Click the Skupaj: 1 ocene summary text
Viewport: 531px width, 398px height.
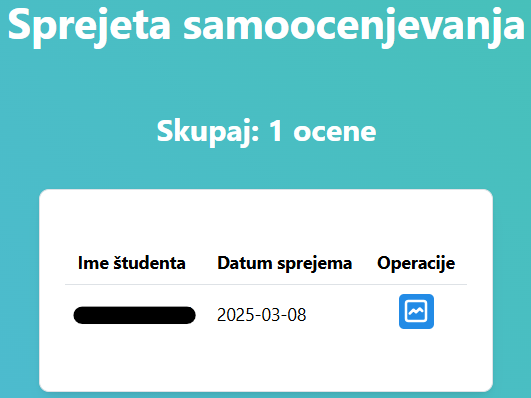[266, 131]
